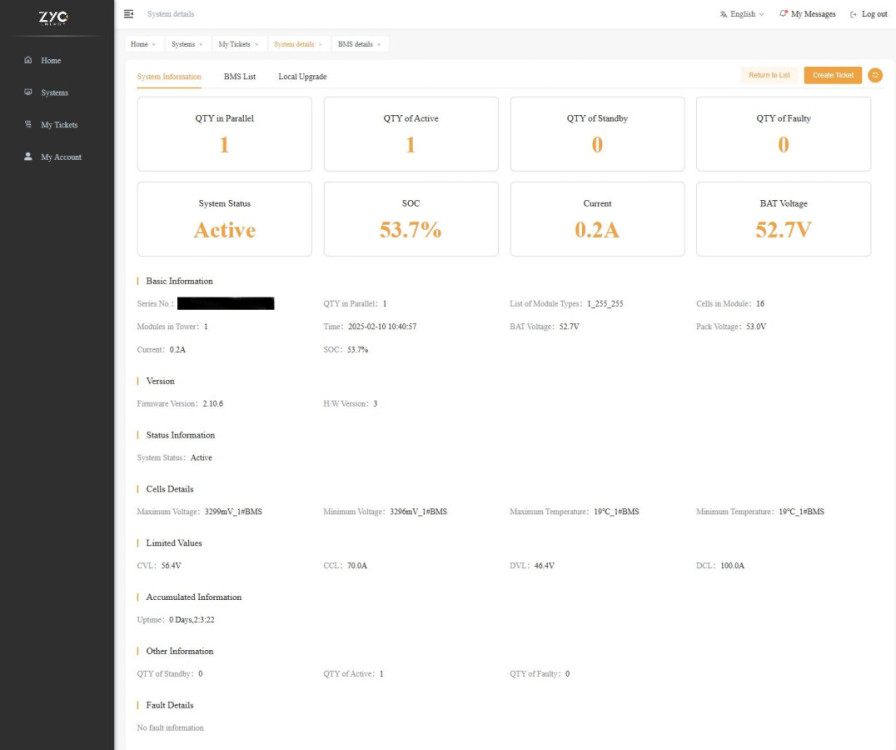Switch to the BMS List tab
The image size is (896, 750).
pyautogui.click(x=242, y=76)
